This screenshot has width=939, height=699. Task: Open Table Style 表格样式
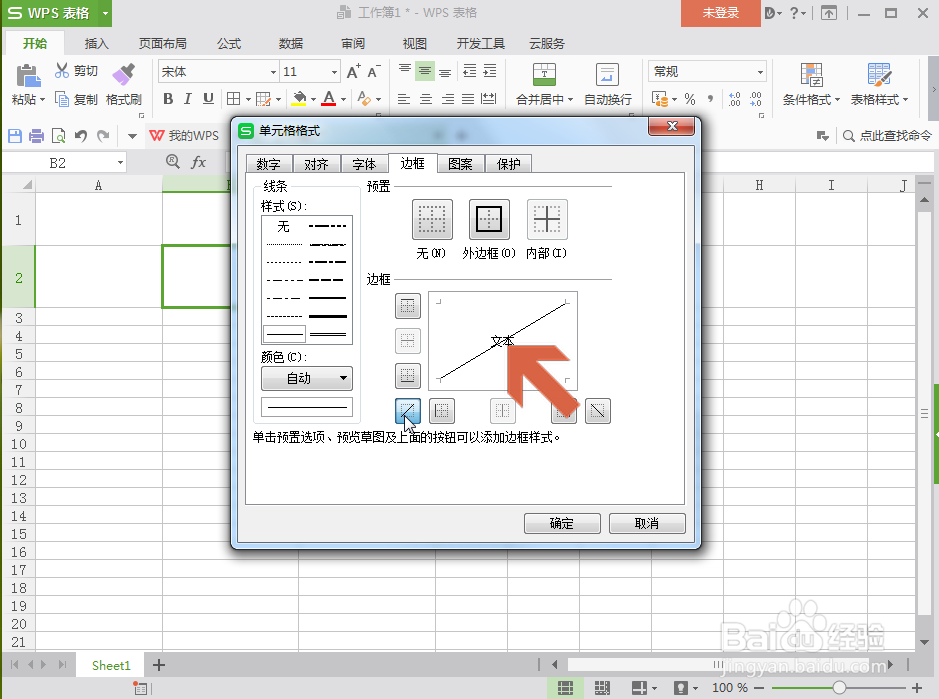click(x=879, y=84)
